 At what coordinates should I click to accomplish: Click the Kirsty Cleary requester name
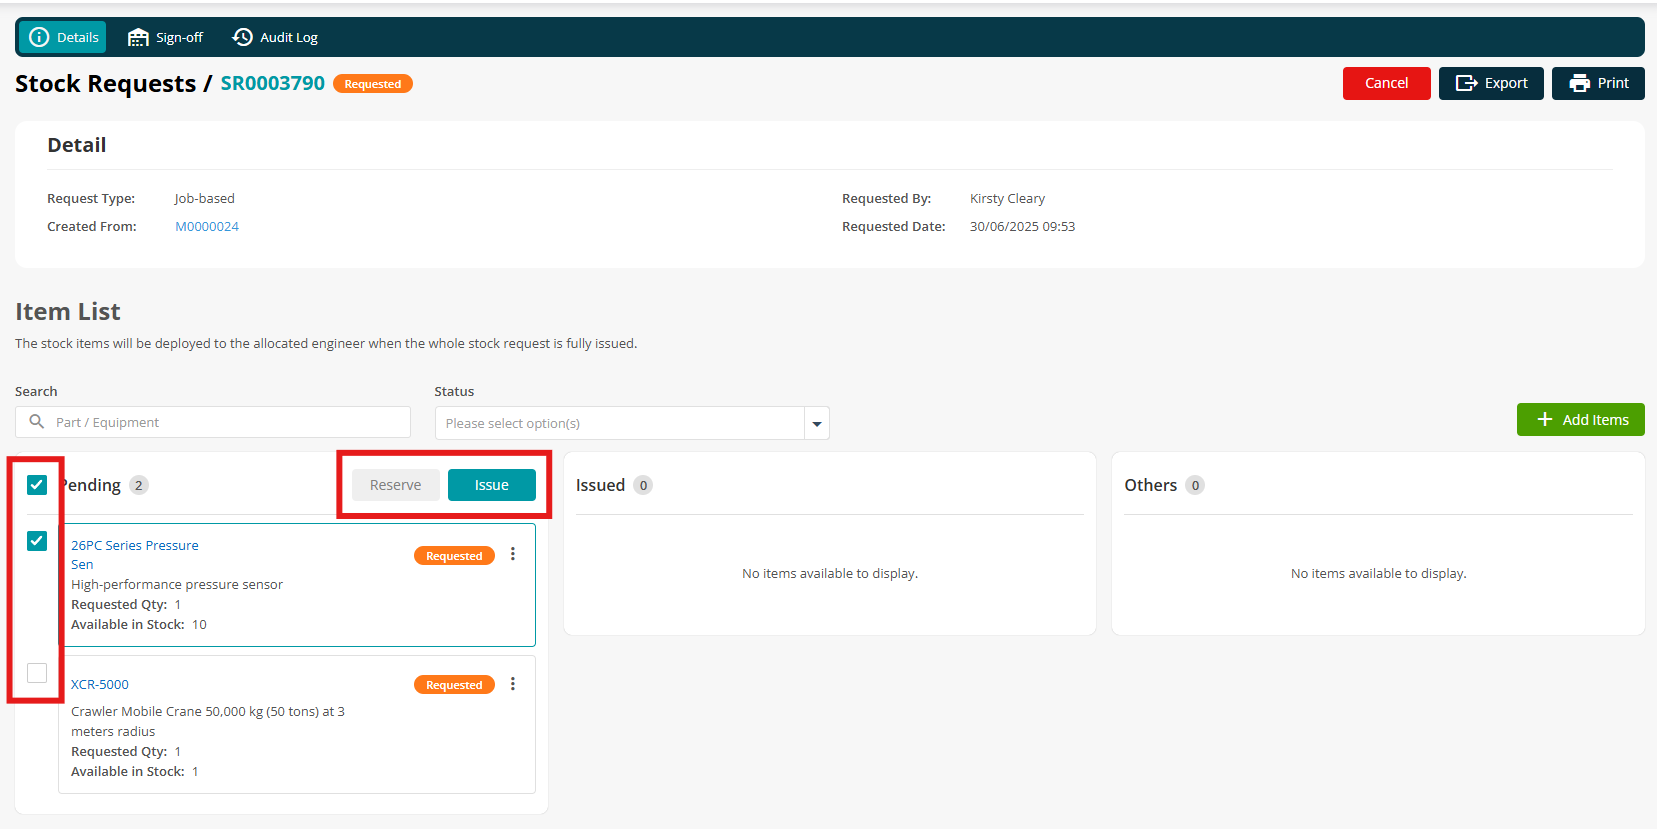1007,198
